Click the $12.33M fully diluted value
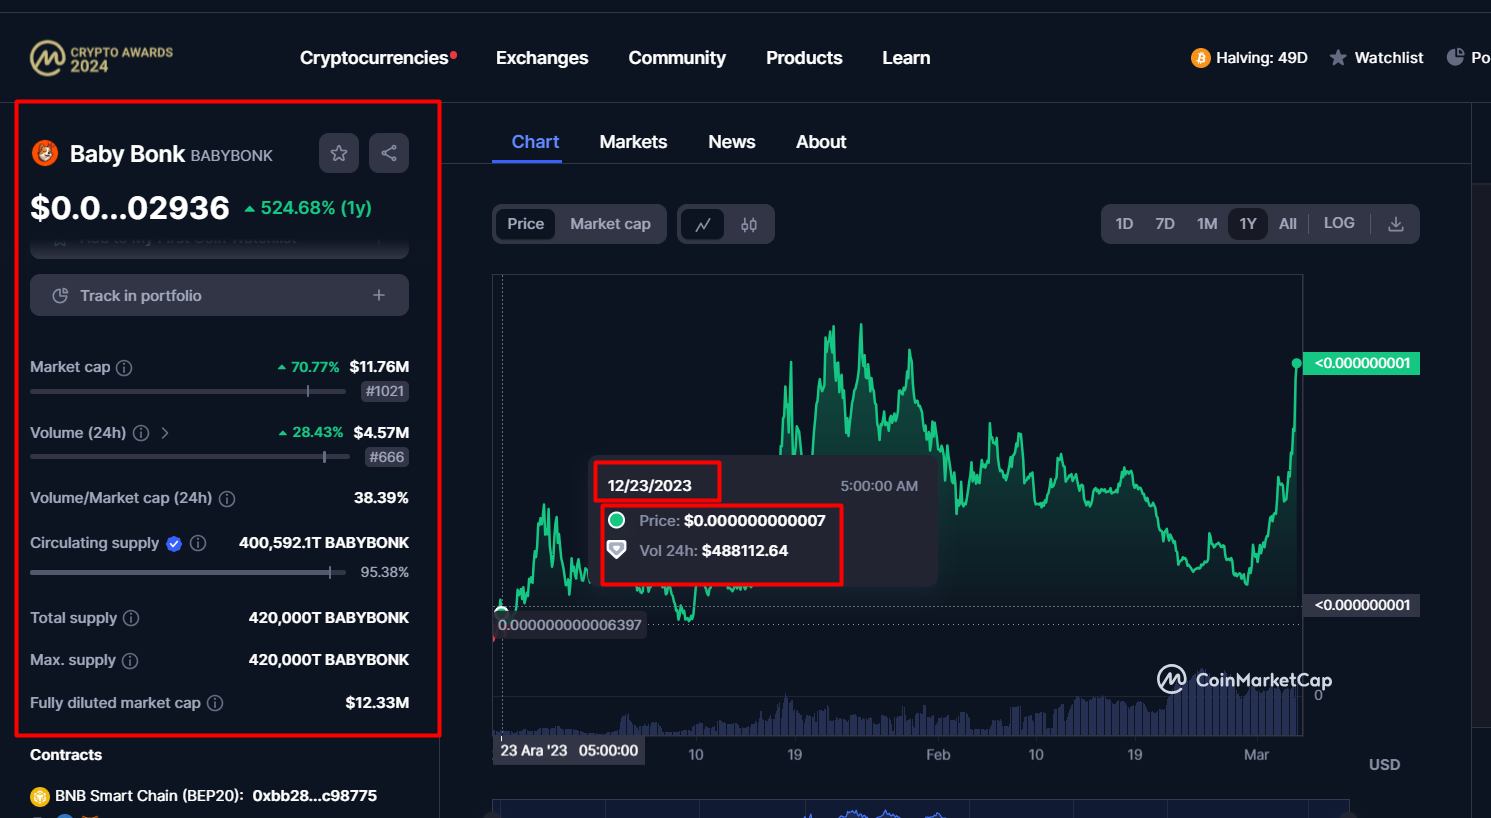Viewport: 1491px width, 818px height. 377,703
